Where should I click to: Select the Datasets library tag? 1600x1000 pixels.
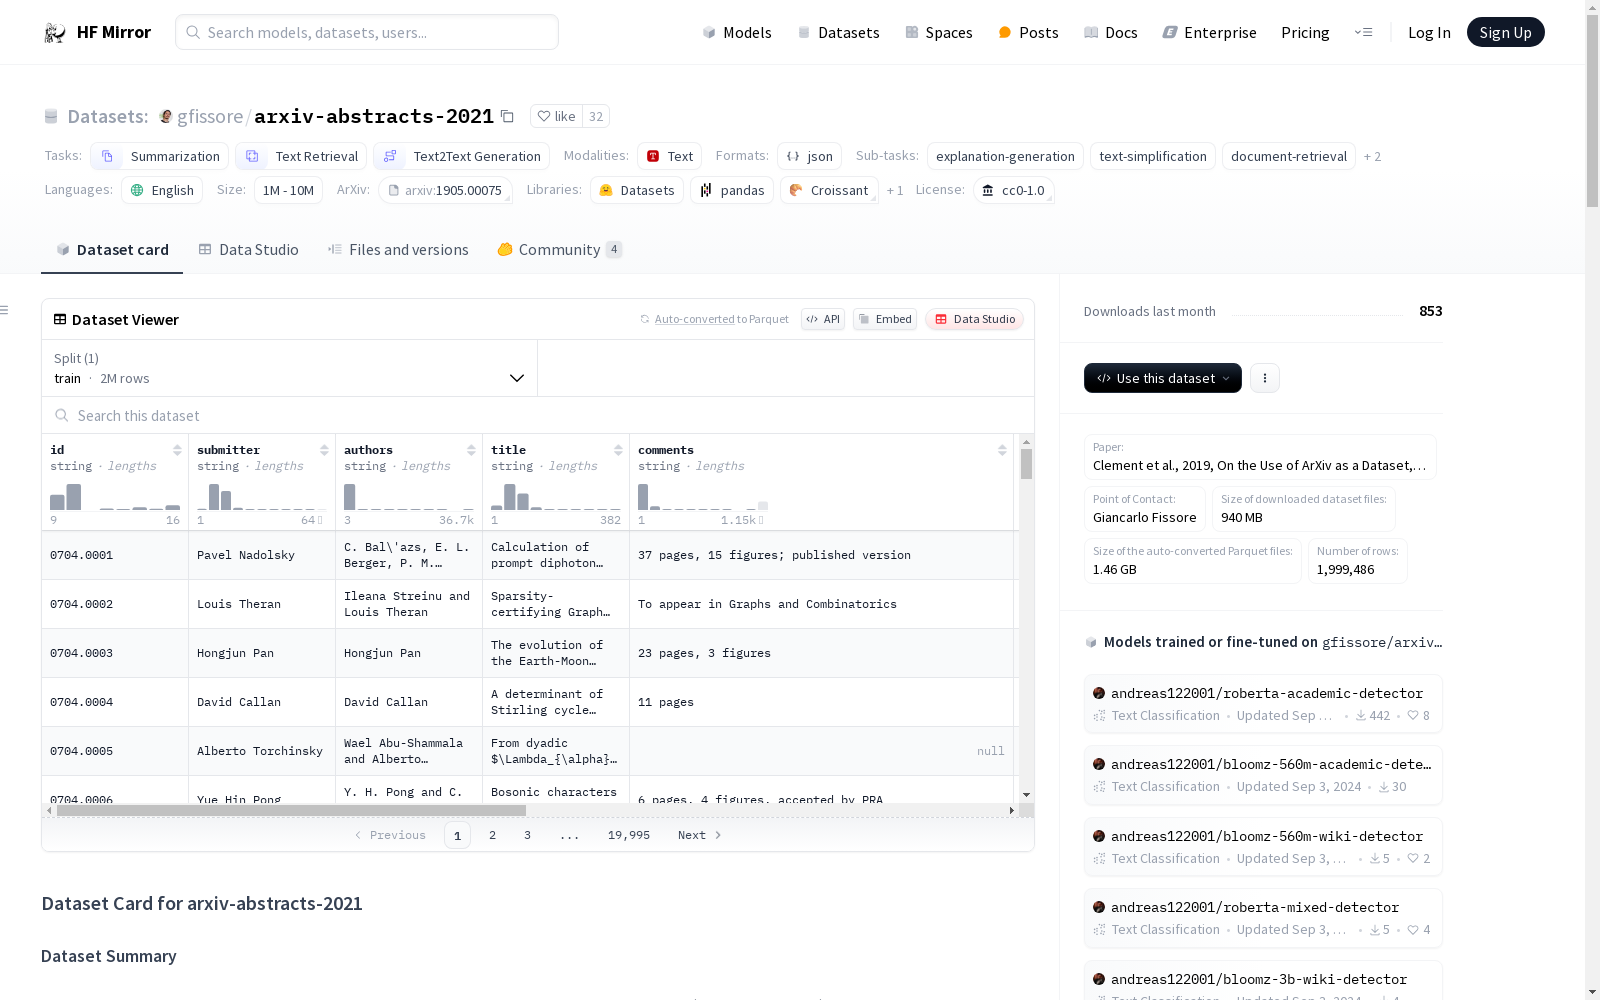tap(637, 190)
